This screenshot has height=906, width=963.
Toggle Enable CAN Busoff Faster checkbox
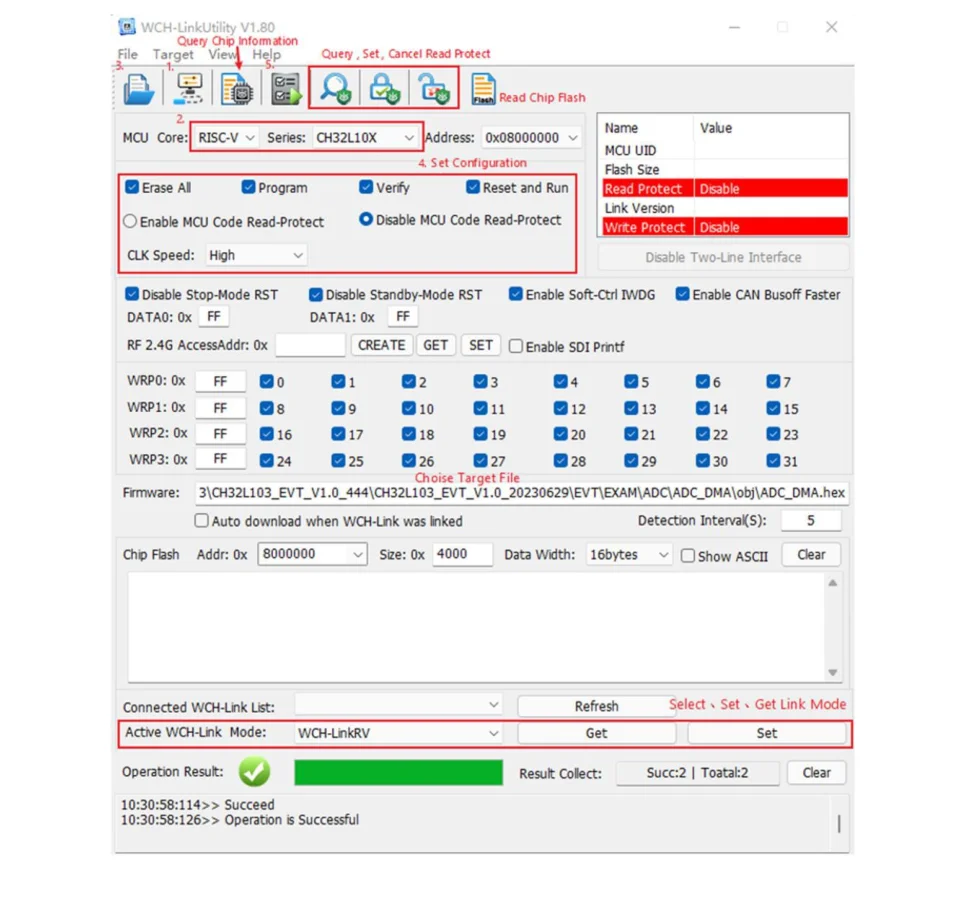pos(682,294)
